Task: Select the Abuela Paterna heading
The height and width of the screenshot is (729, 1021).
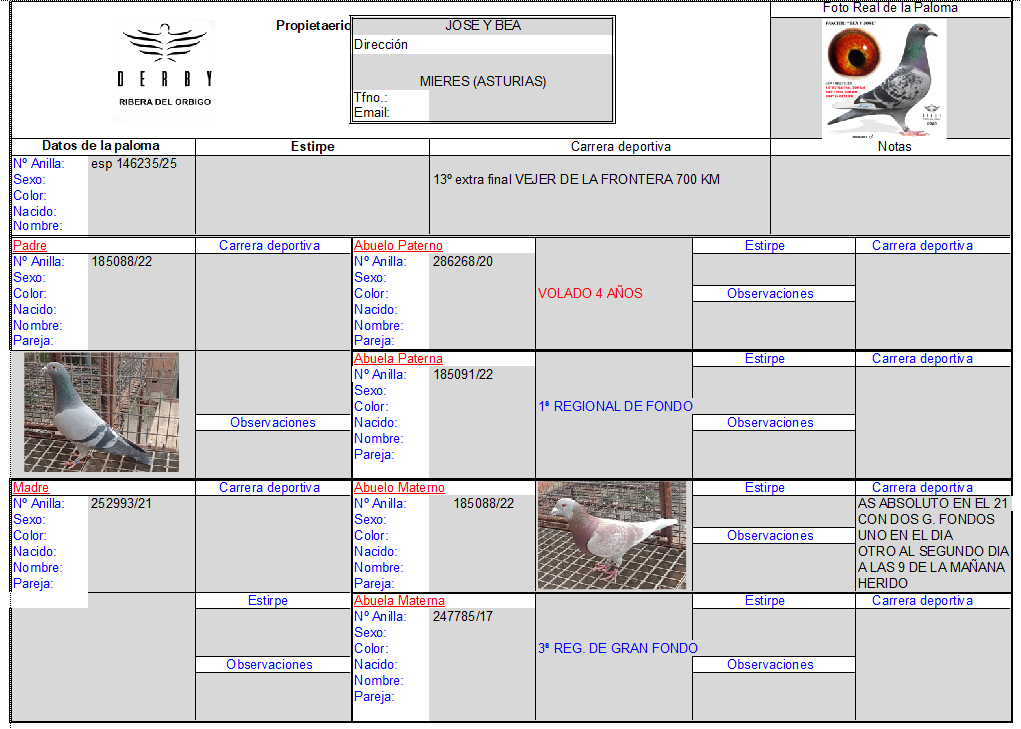Action: pyautogui.click(x=398, y=358)
